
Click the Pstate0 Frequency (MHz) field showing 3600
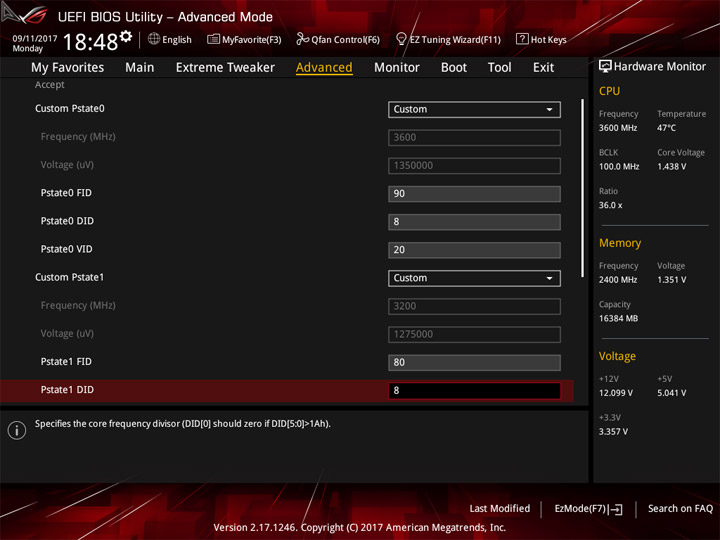(x=474, y=137)
